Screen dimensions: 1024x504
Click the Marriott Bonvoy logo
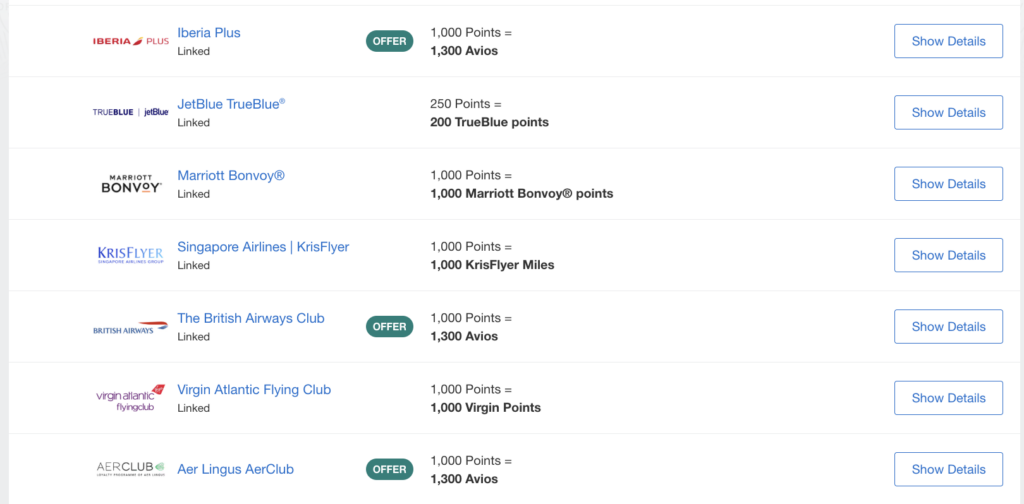click(131, 184)
